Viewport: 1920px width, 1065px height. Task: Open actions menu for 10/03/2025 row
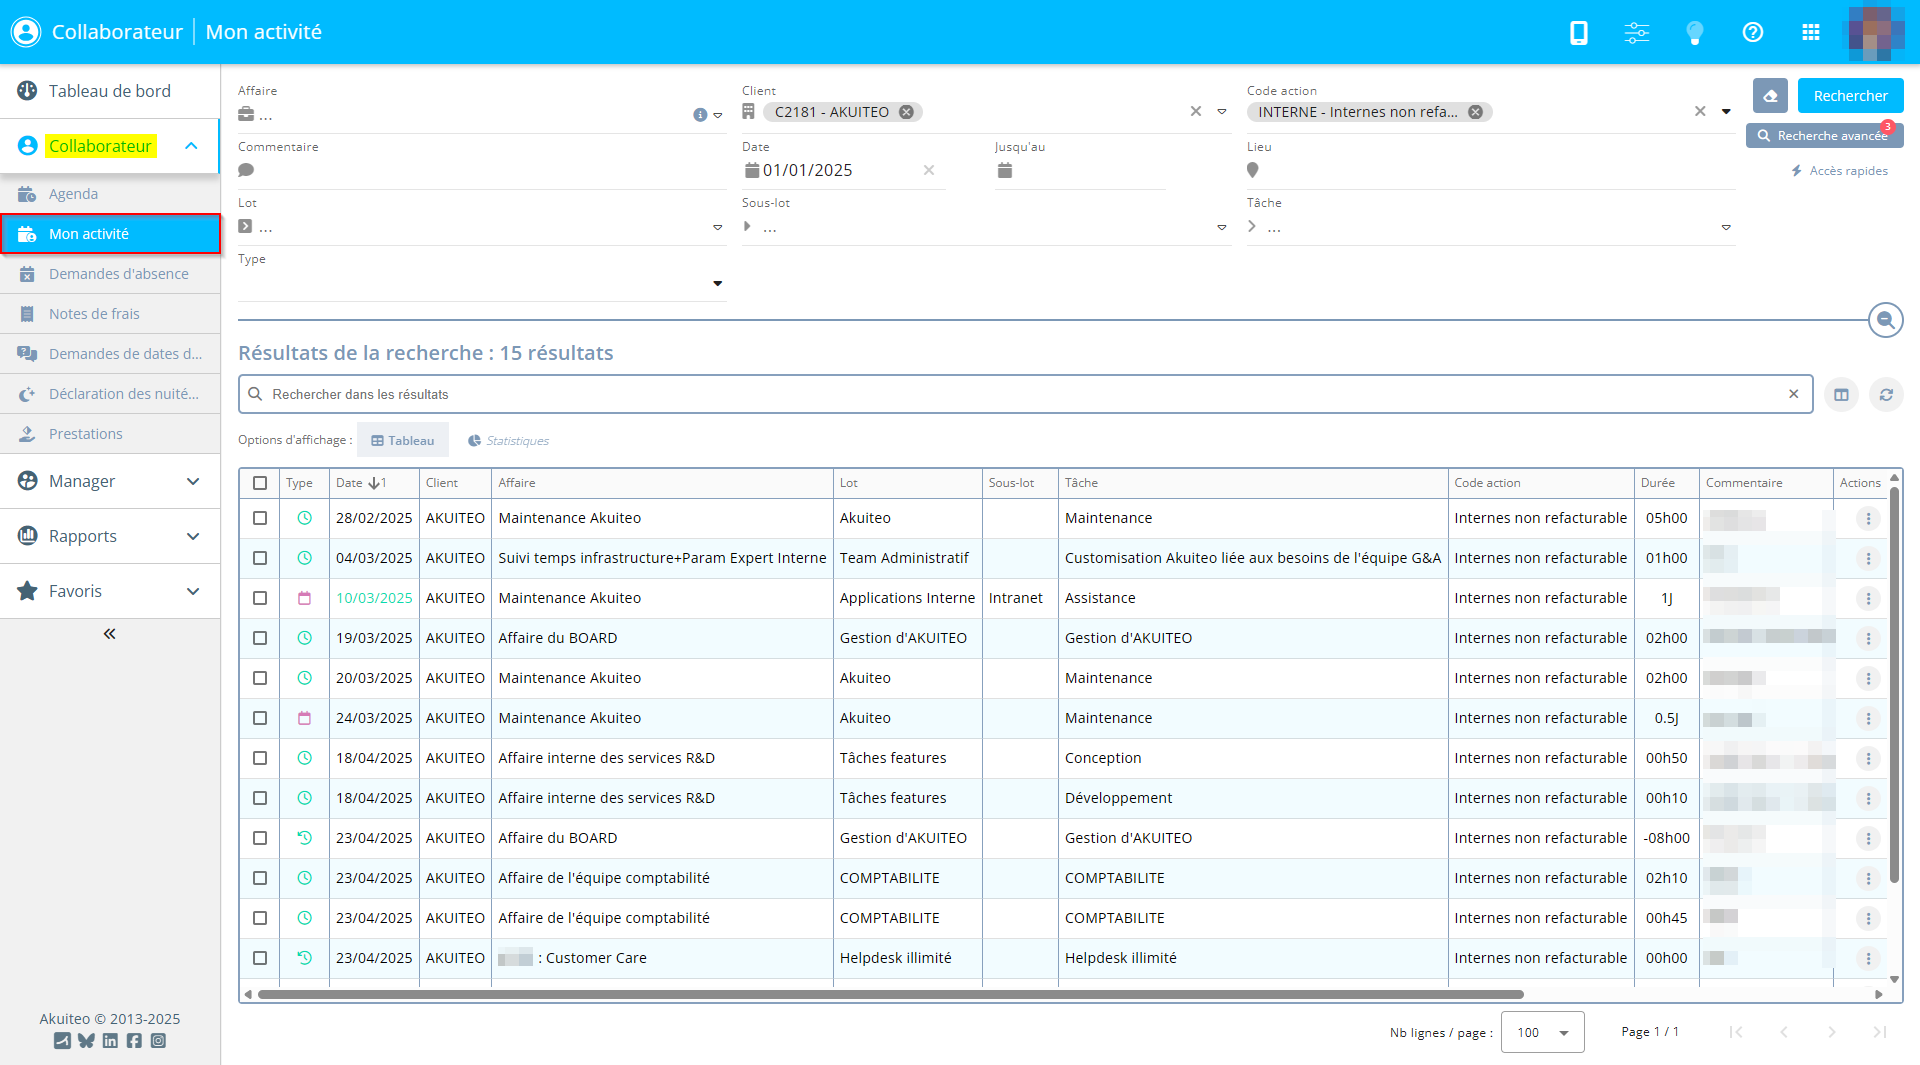1868,599
